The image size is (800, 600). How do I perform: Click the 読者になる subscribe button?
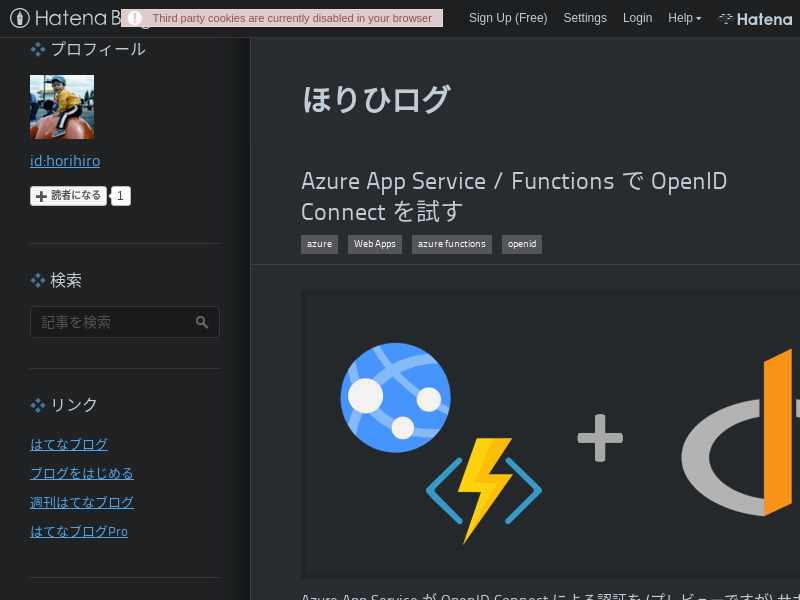pyautogui.click(x=68, y=196)
